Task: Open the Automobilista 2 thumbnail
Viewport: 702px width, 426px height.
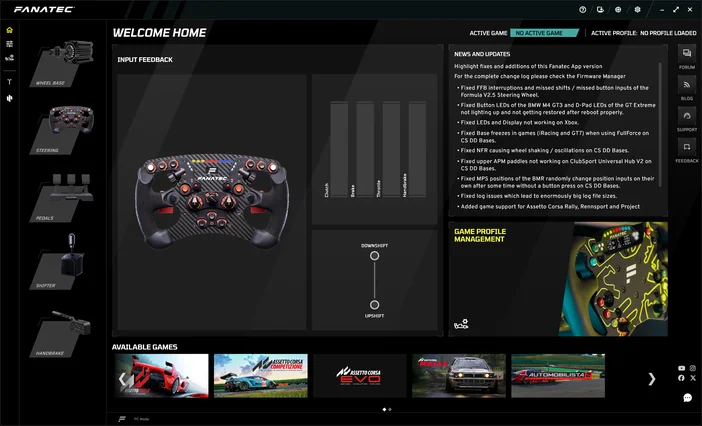Action: 558,376
